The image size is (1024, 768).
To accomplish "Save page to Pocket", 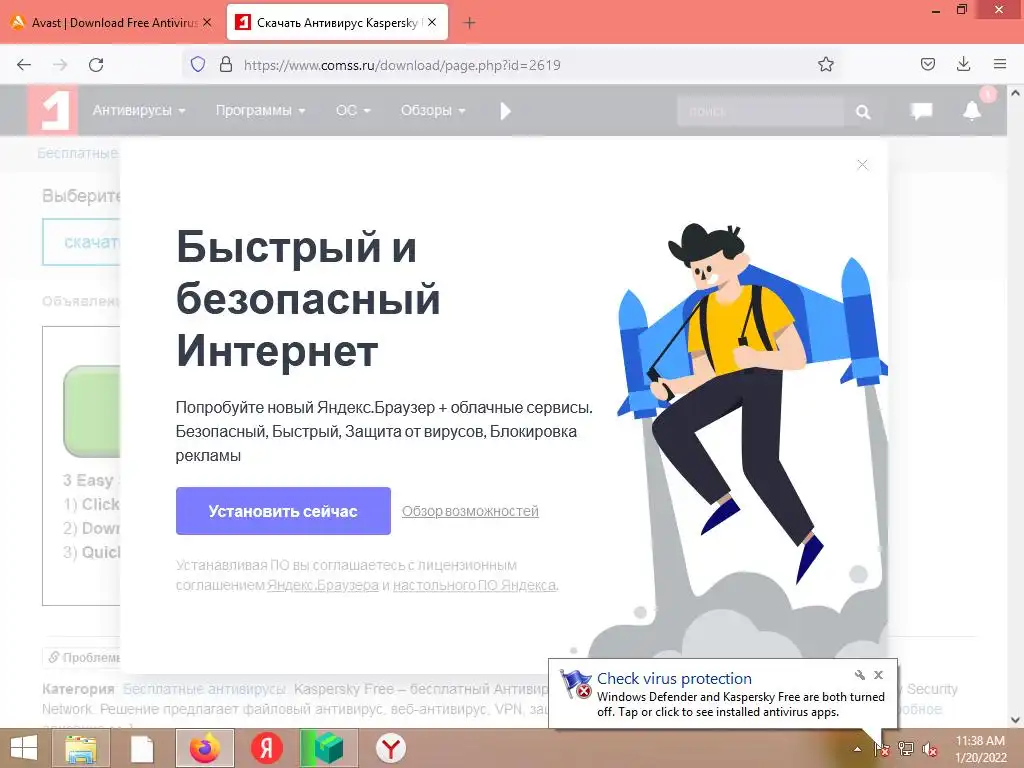I will coord(927,64).
